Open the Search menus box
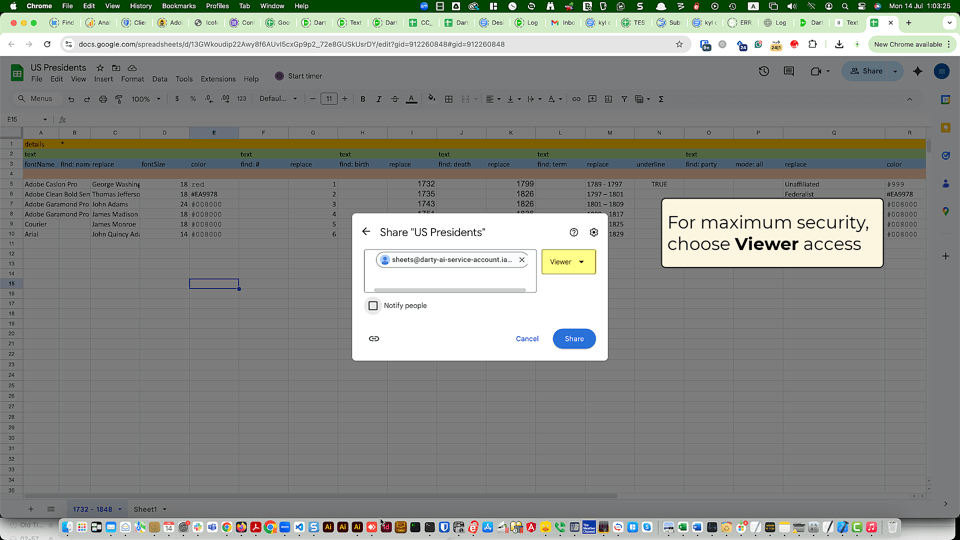Viewport: 960px width, 540px height. pos(36,99)
